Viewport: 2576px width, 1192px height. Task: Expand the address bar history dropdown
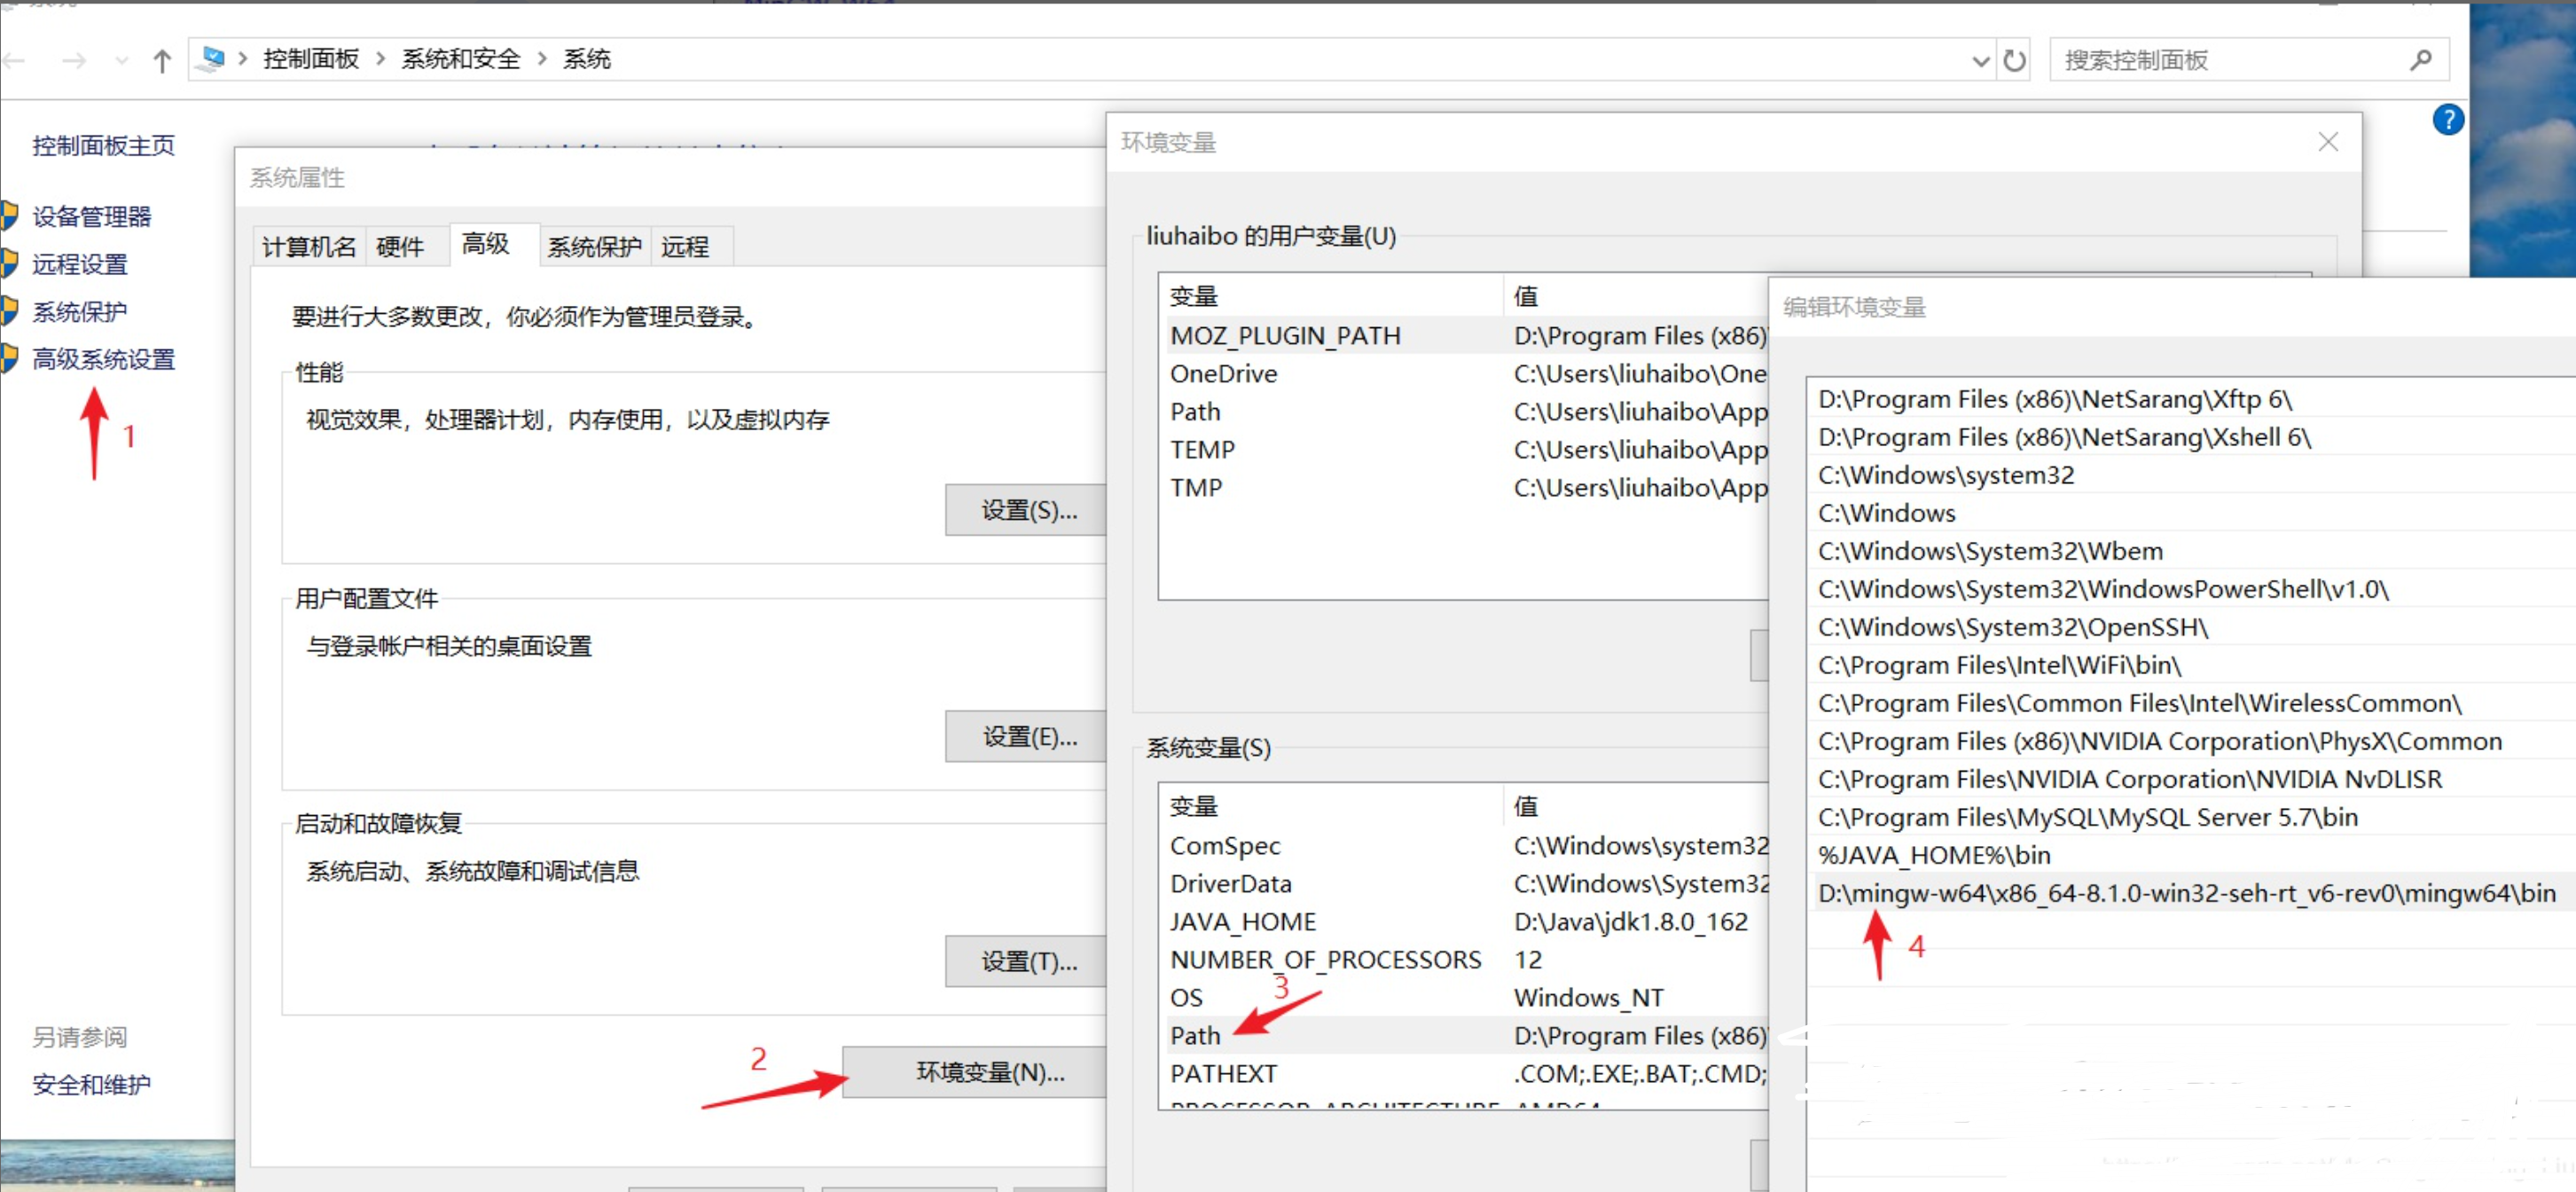[1980, 61]
